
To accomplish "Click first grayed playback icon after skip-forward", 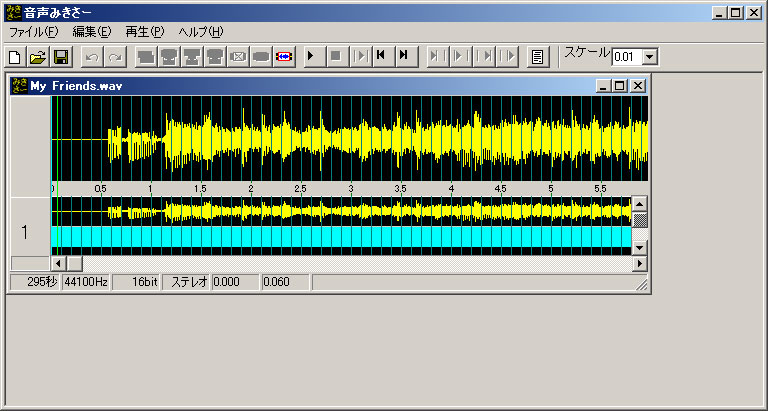I will coord(437,57).
